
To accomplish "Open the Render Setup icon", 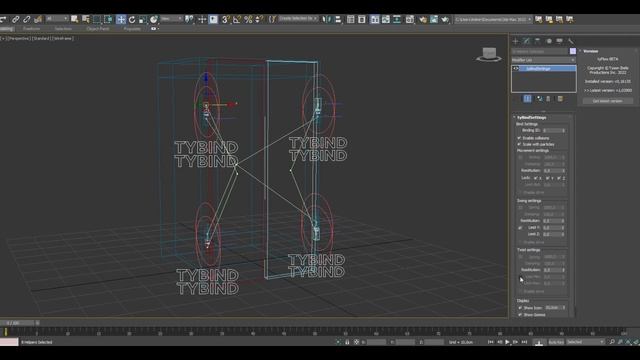I will pyautogui.click(x=422, y=19).
